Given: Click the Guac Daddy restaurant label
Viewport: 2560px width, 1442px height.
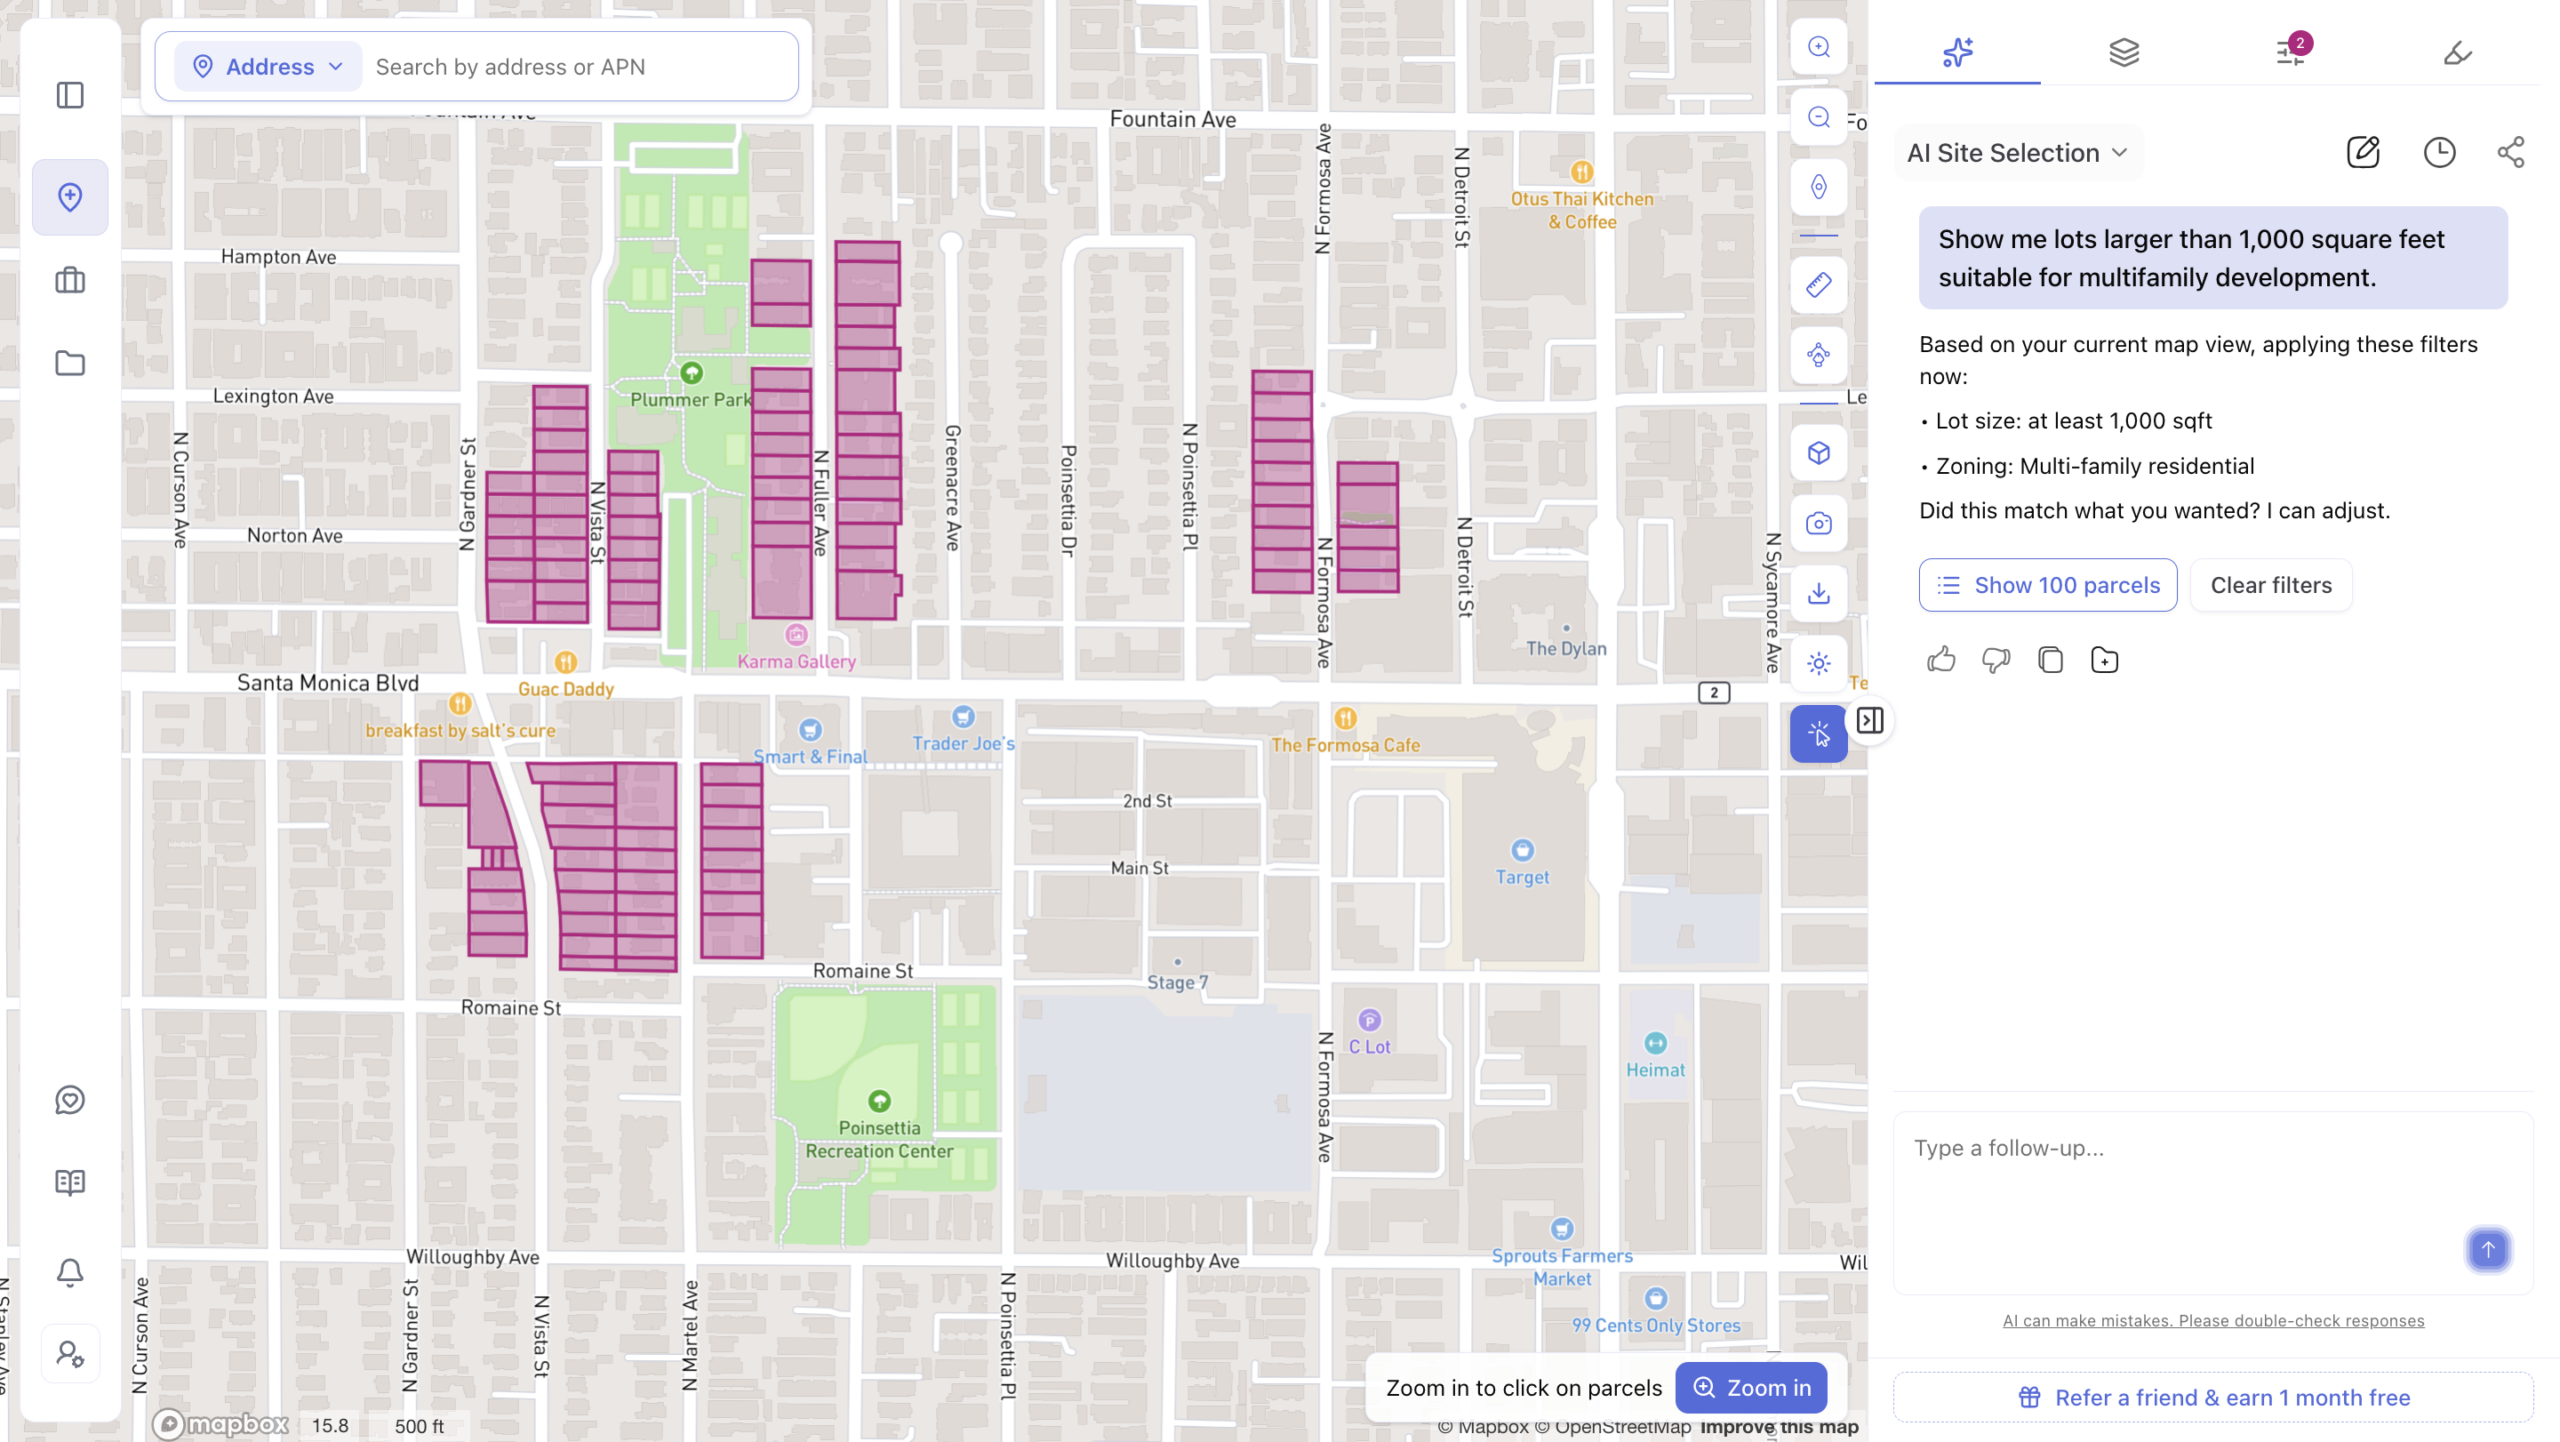Looking at the screenshot, I should (x=565, y=689).
